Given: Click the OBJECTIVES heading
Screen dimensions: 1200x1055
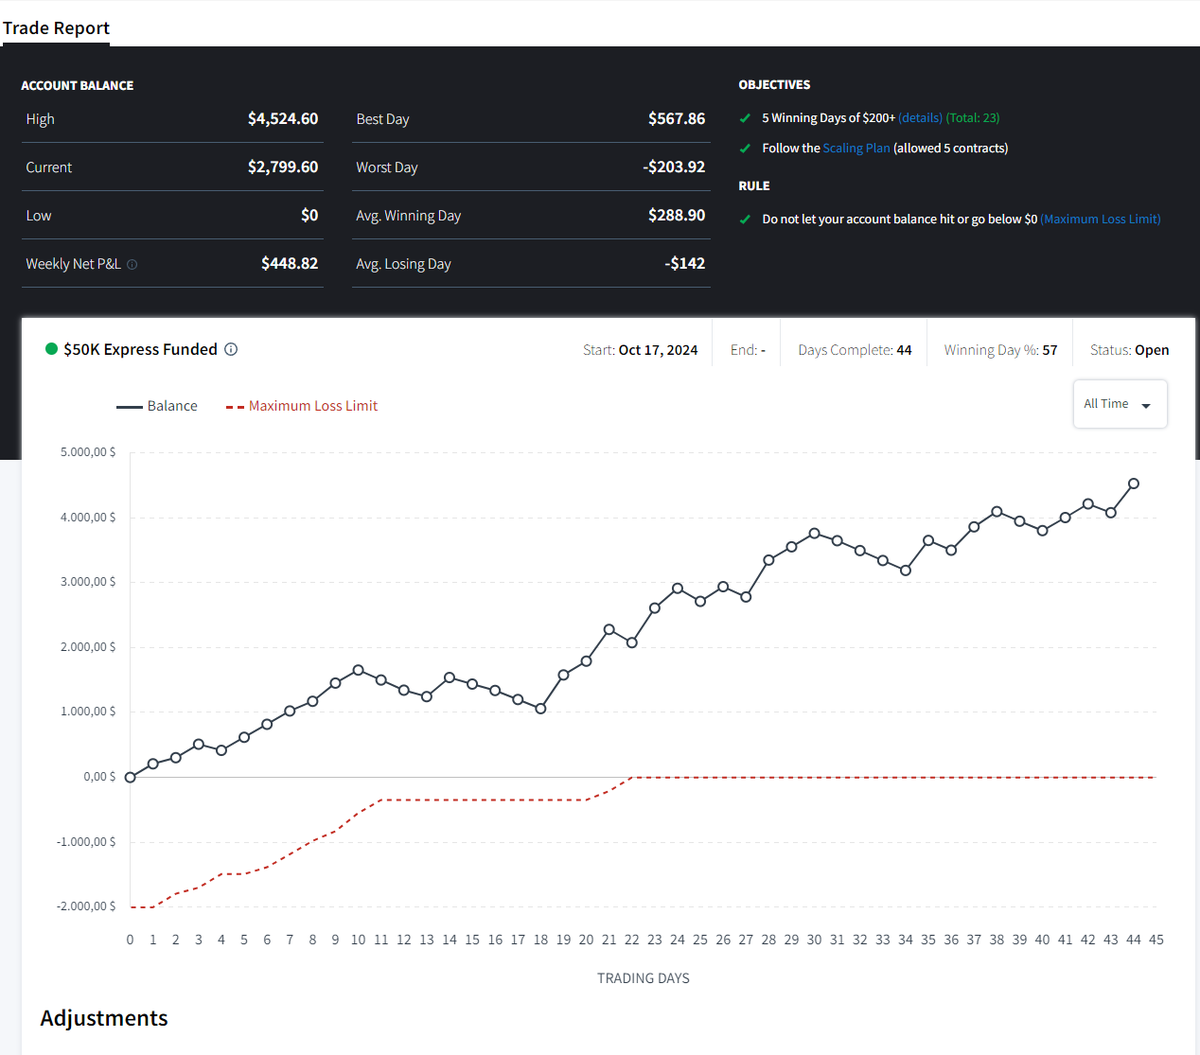Looking at the screenshot, I should click(x=774, y=85).
